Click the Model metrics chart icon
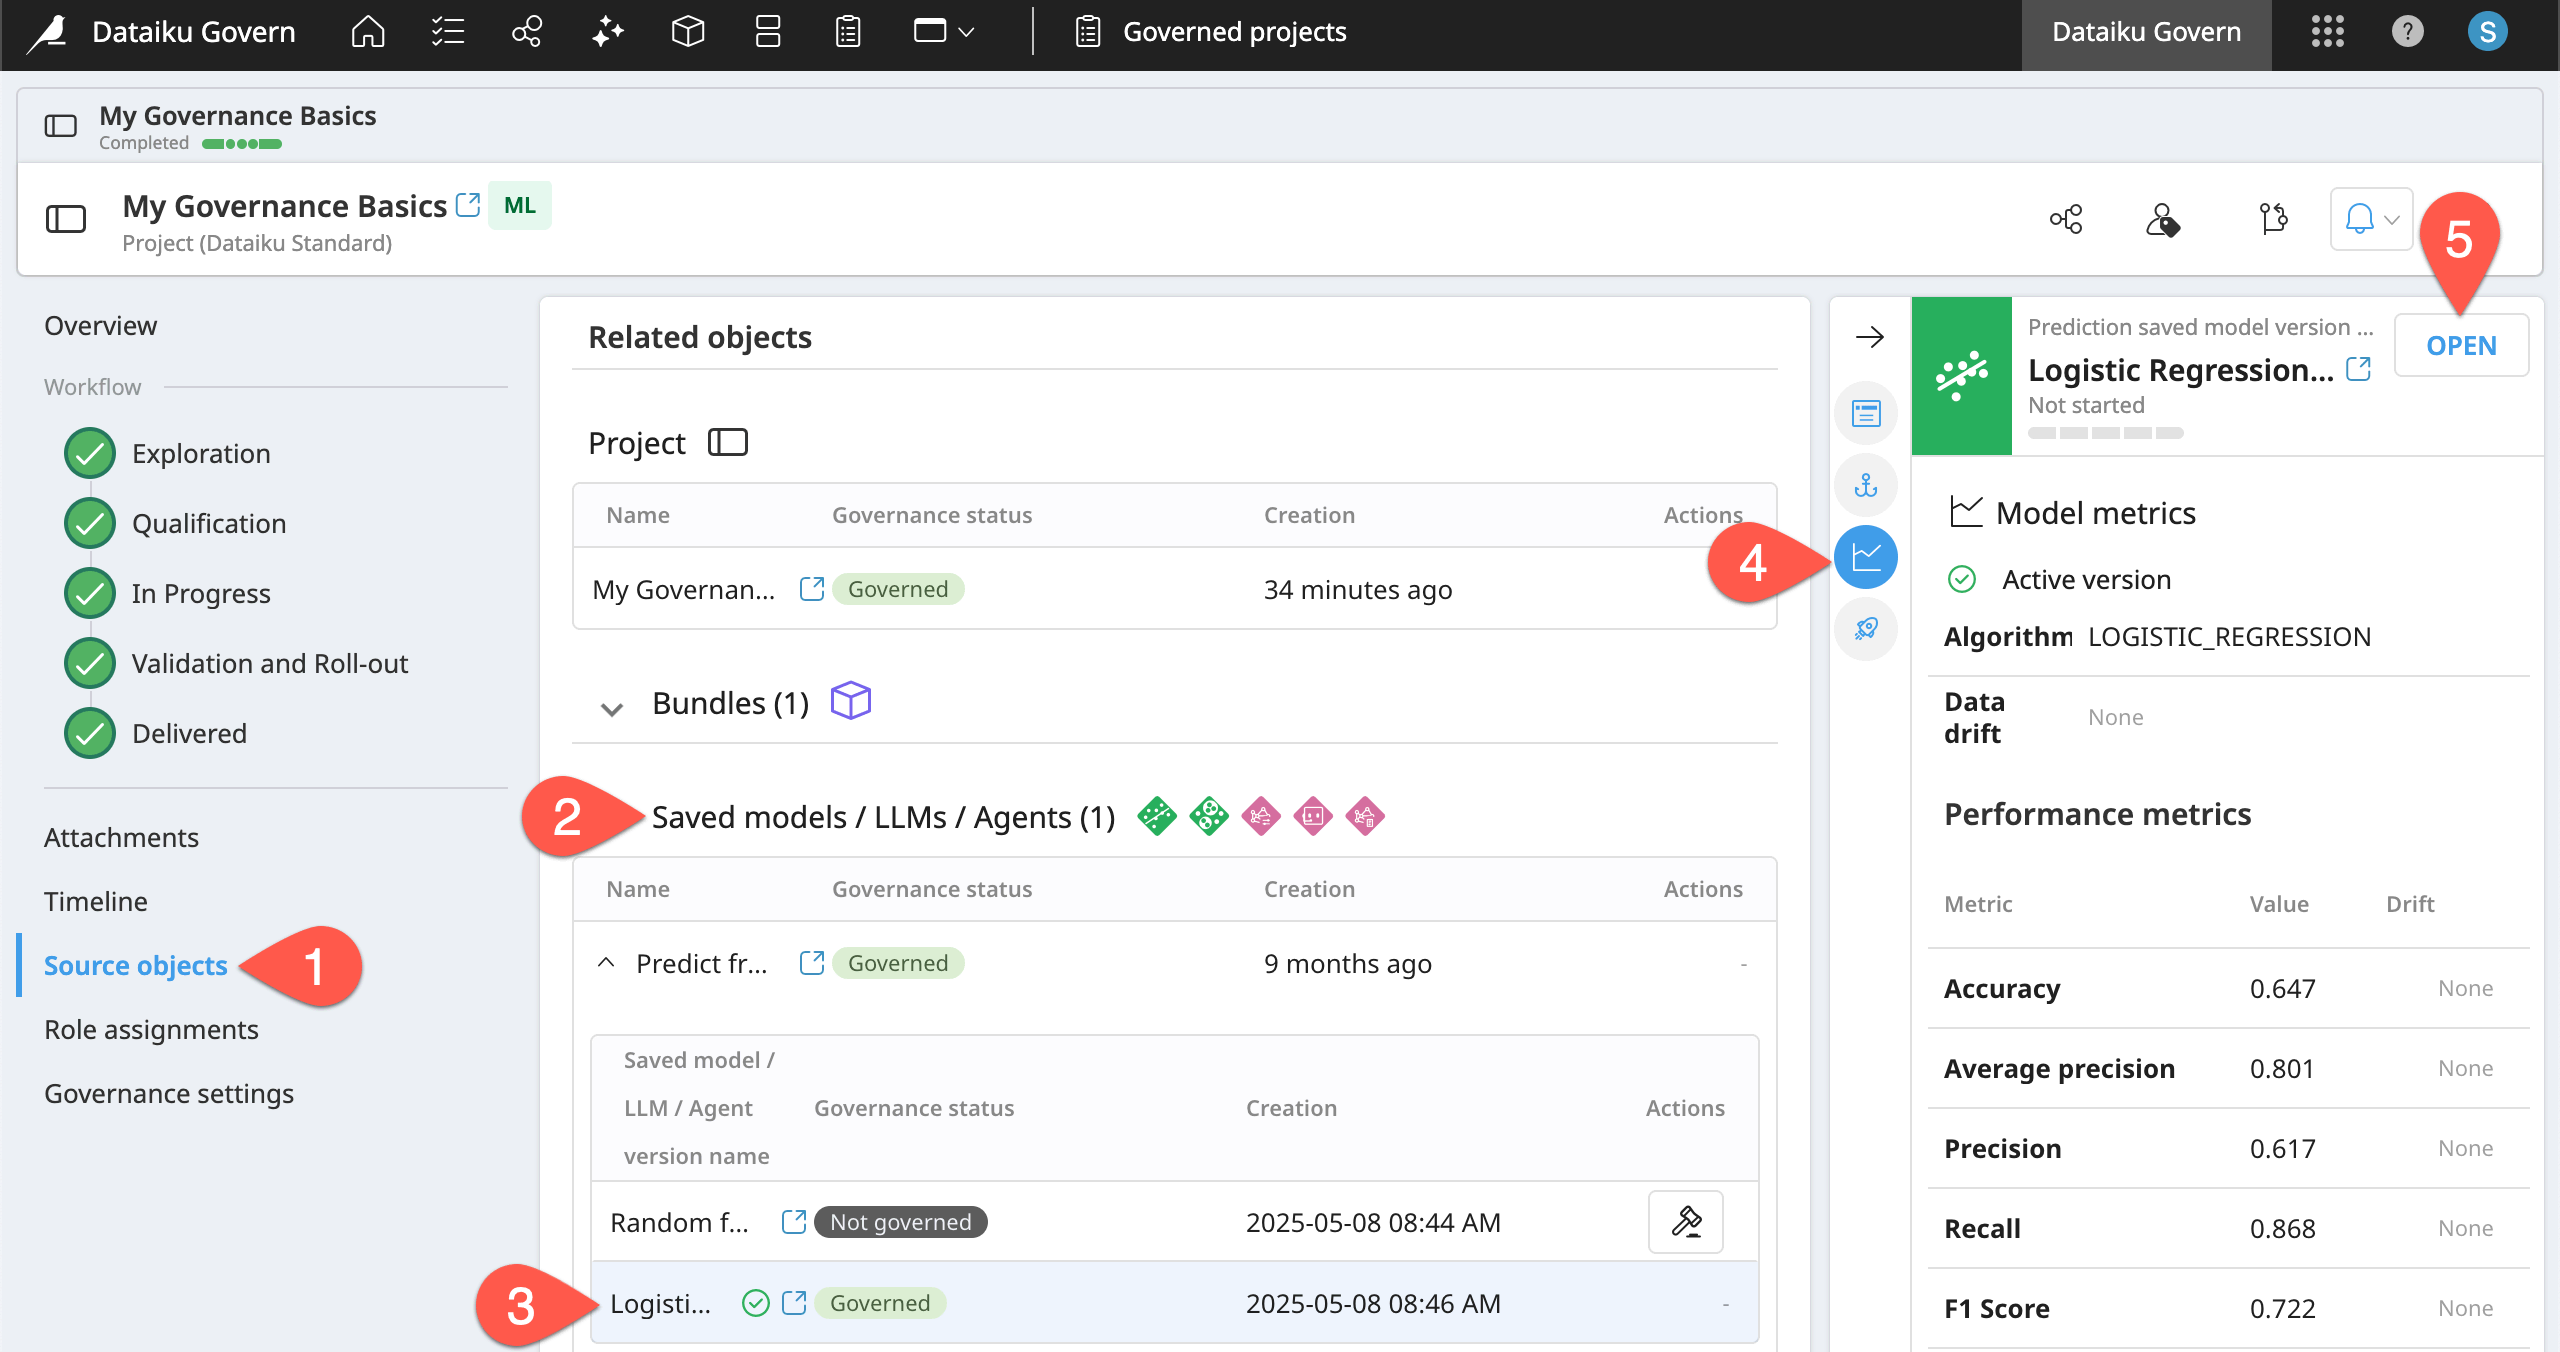Image resolution: width=2560 pixels, height=1352 pixels. [x=1866, y=557]
